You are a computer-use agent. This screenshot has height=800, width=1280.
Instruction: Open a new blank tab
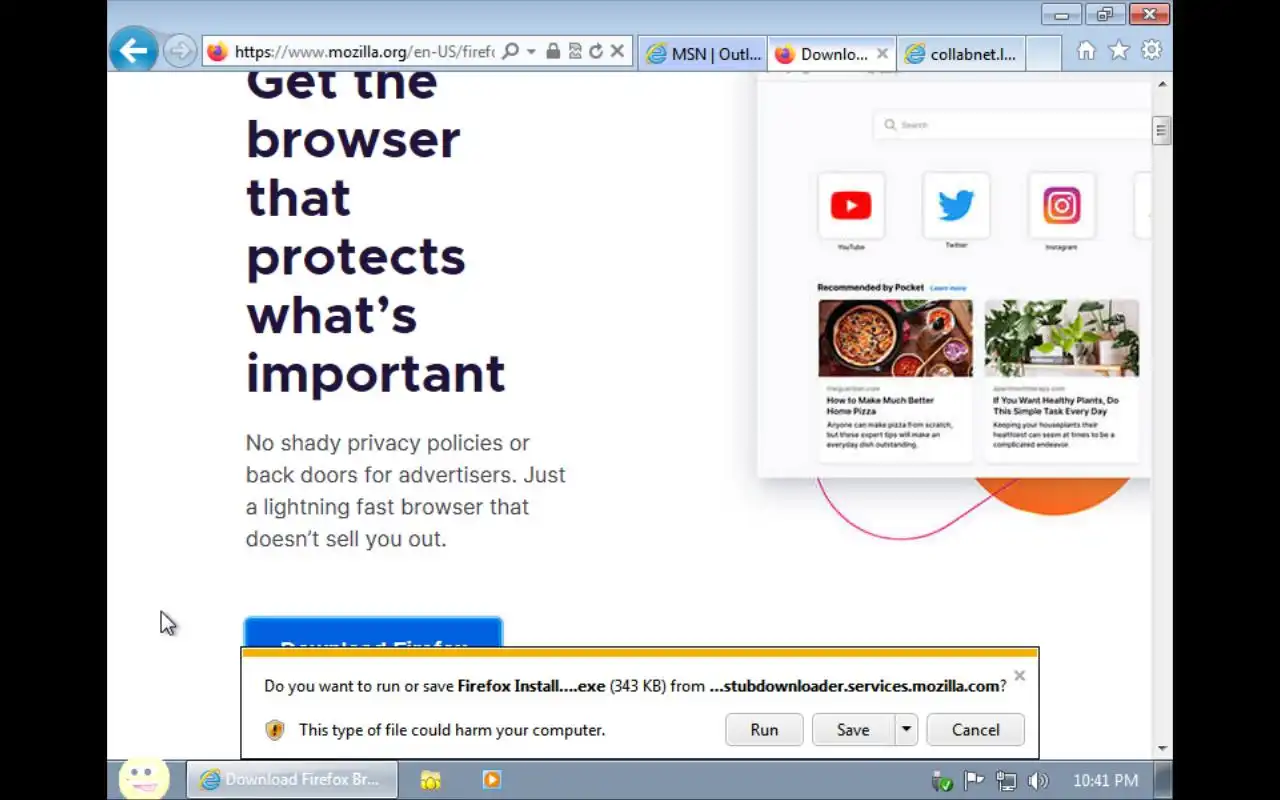(x=1043, y=54)
